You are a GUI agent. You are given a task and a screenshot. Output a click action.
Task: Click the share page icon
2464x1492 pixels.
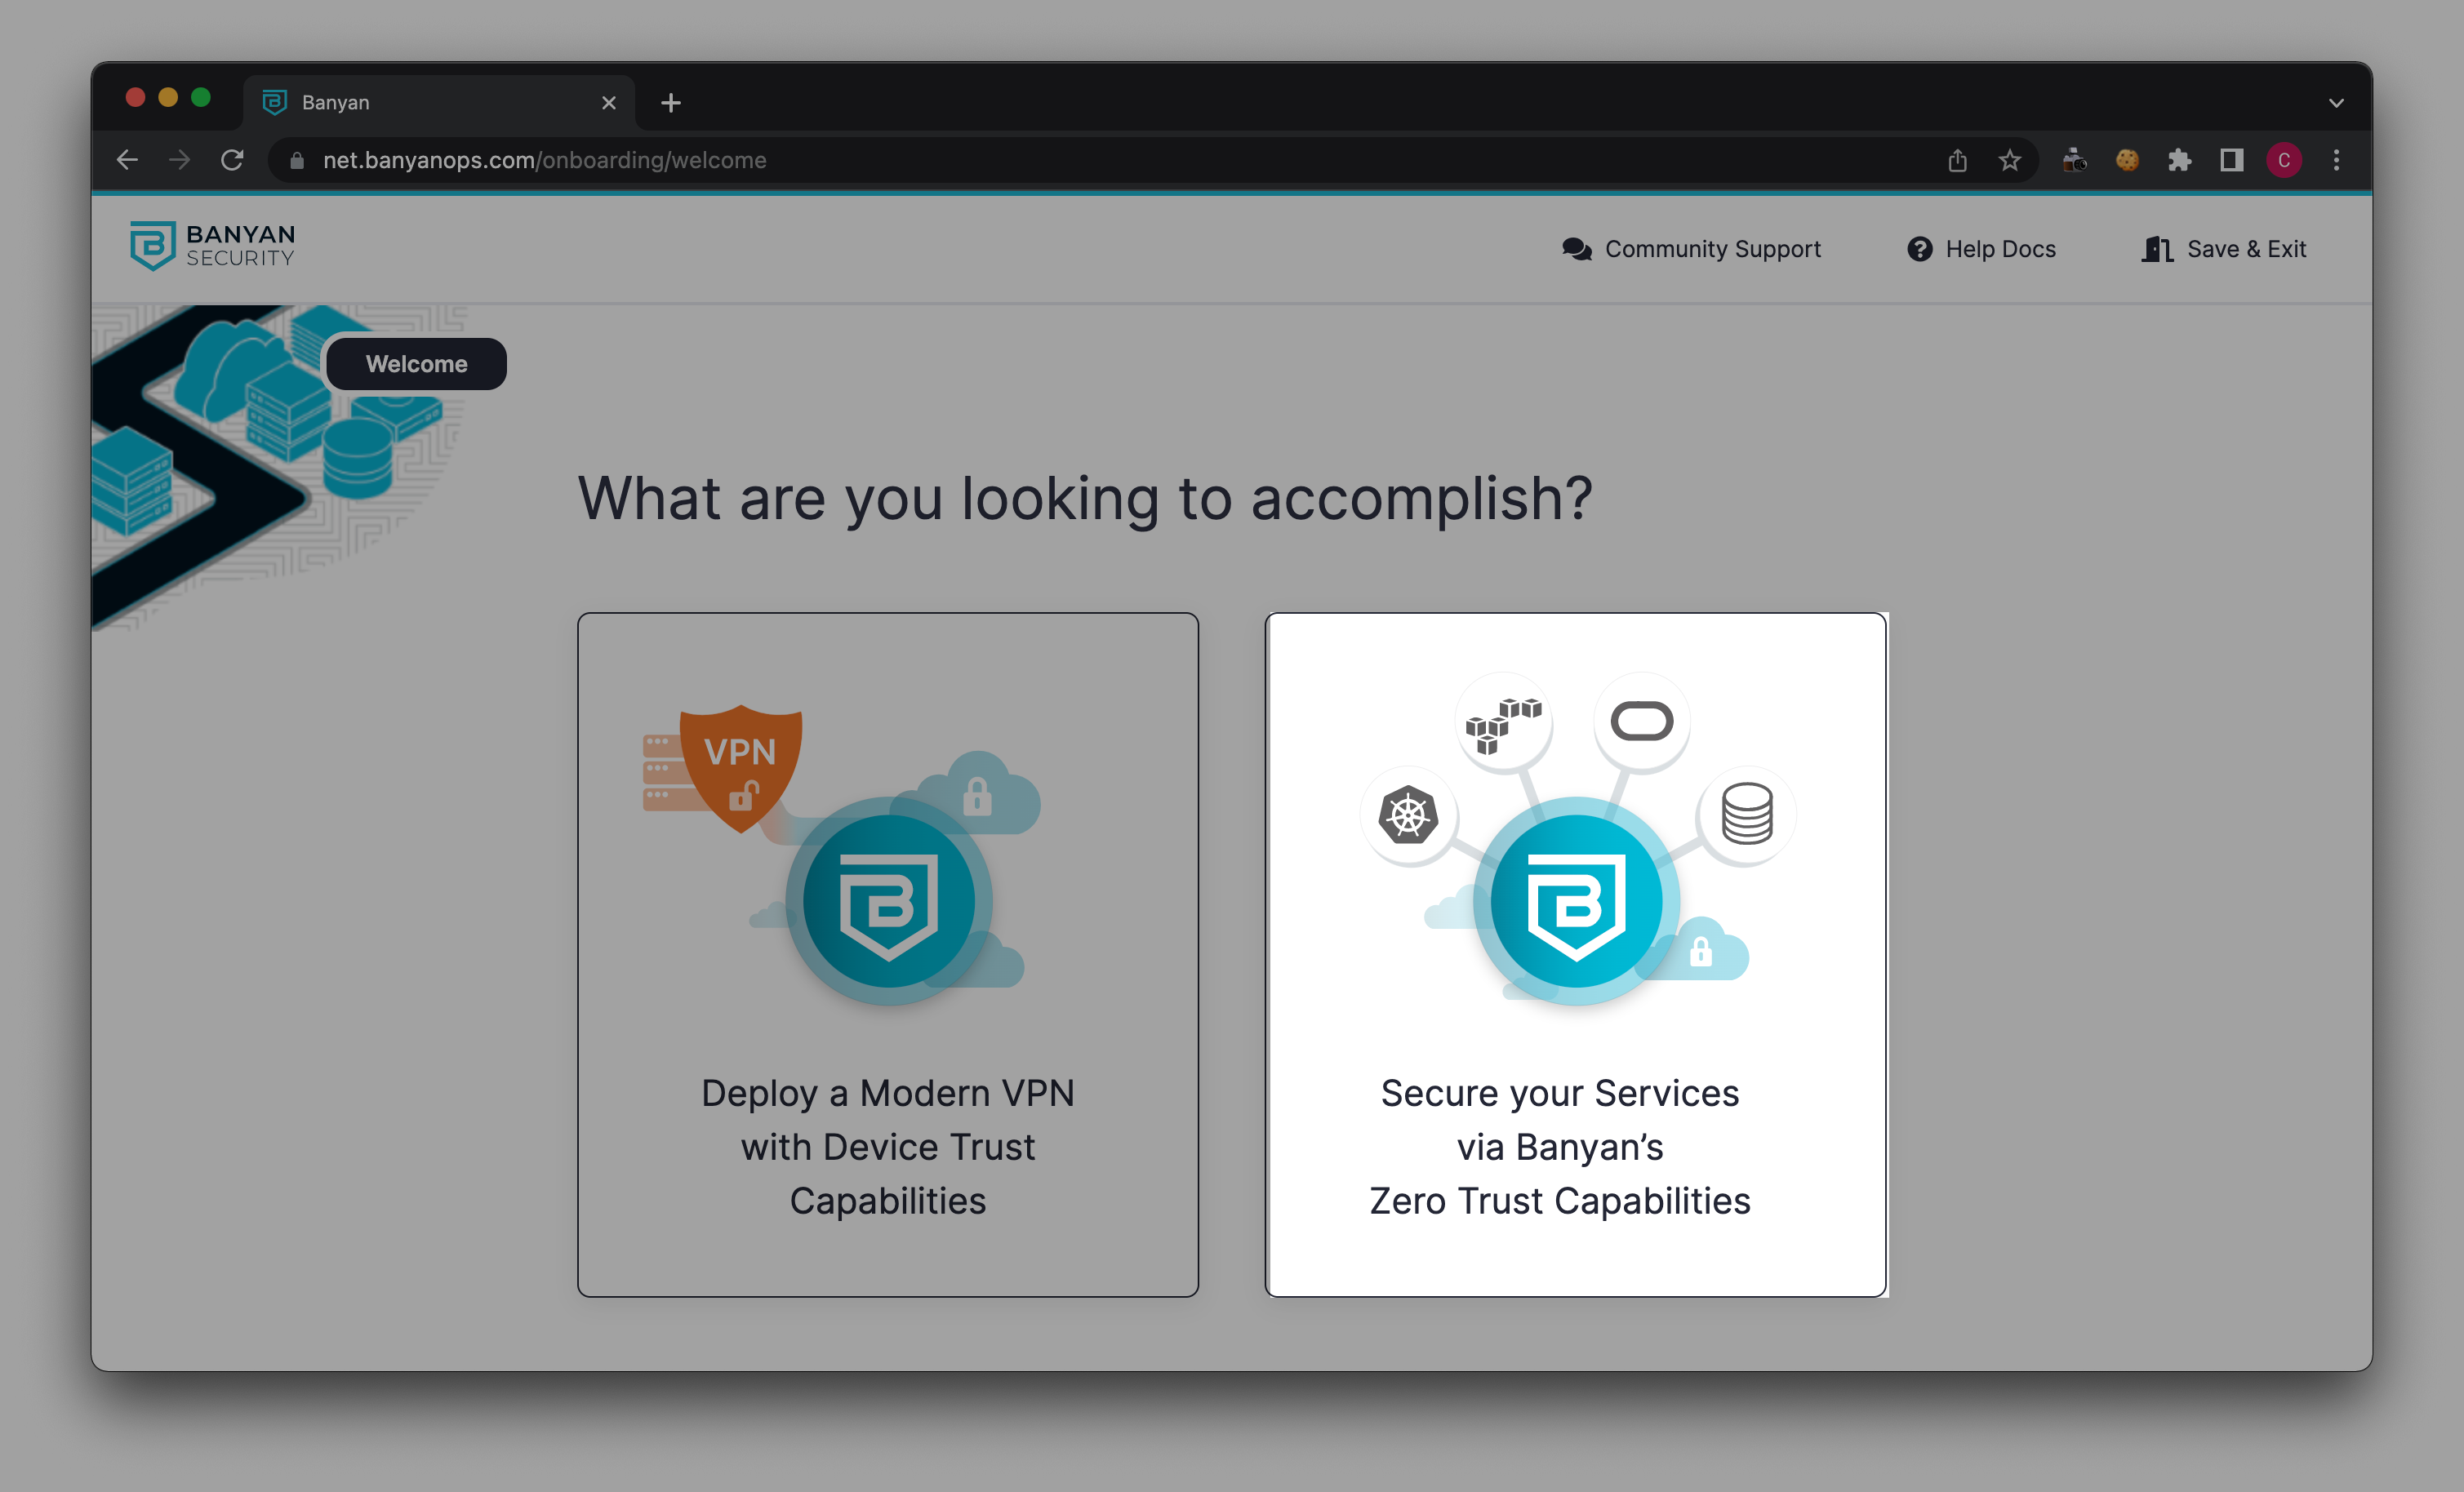tap(1957, 160)
